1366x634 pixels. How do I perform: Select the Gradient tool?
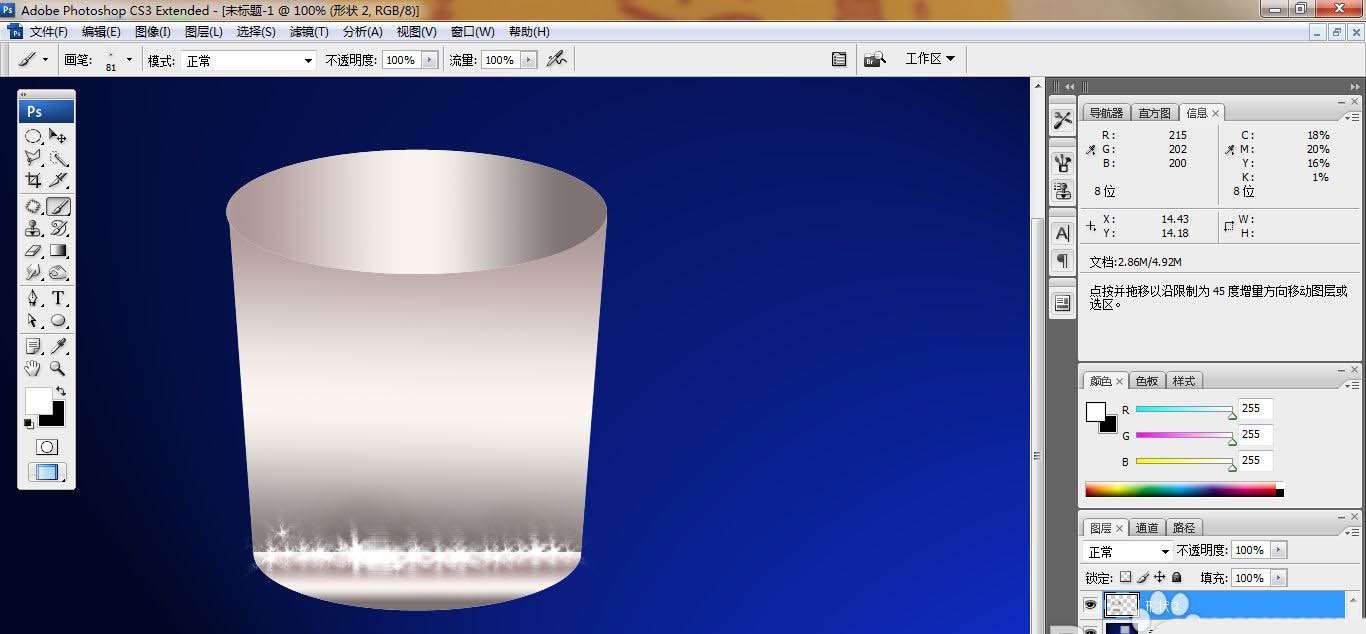59,251
